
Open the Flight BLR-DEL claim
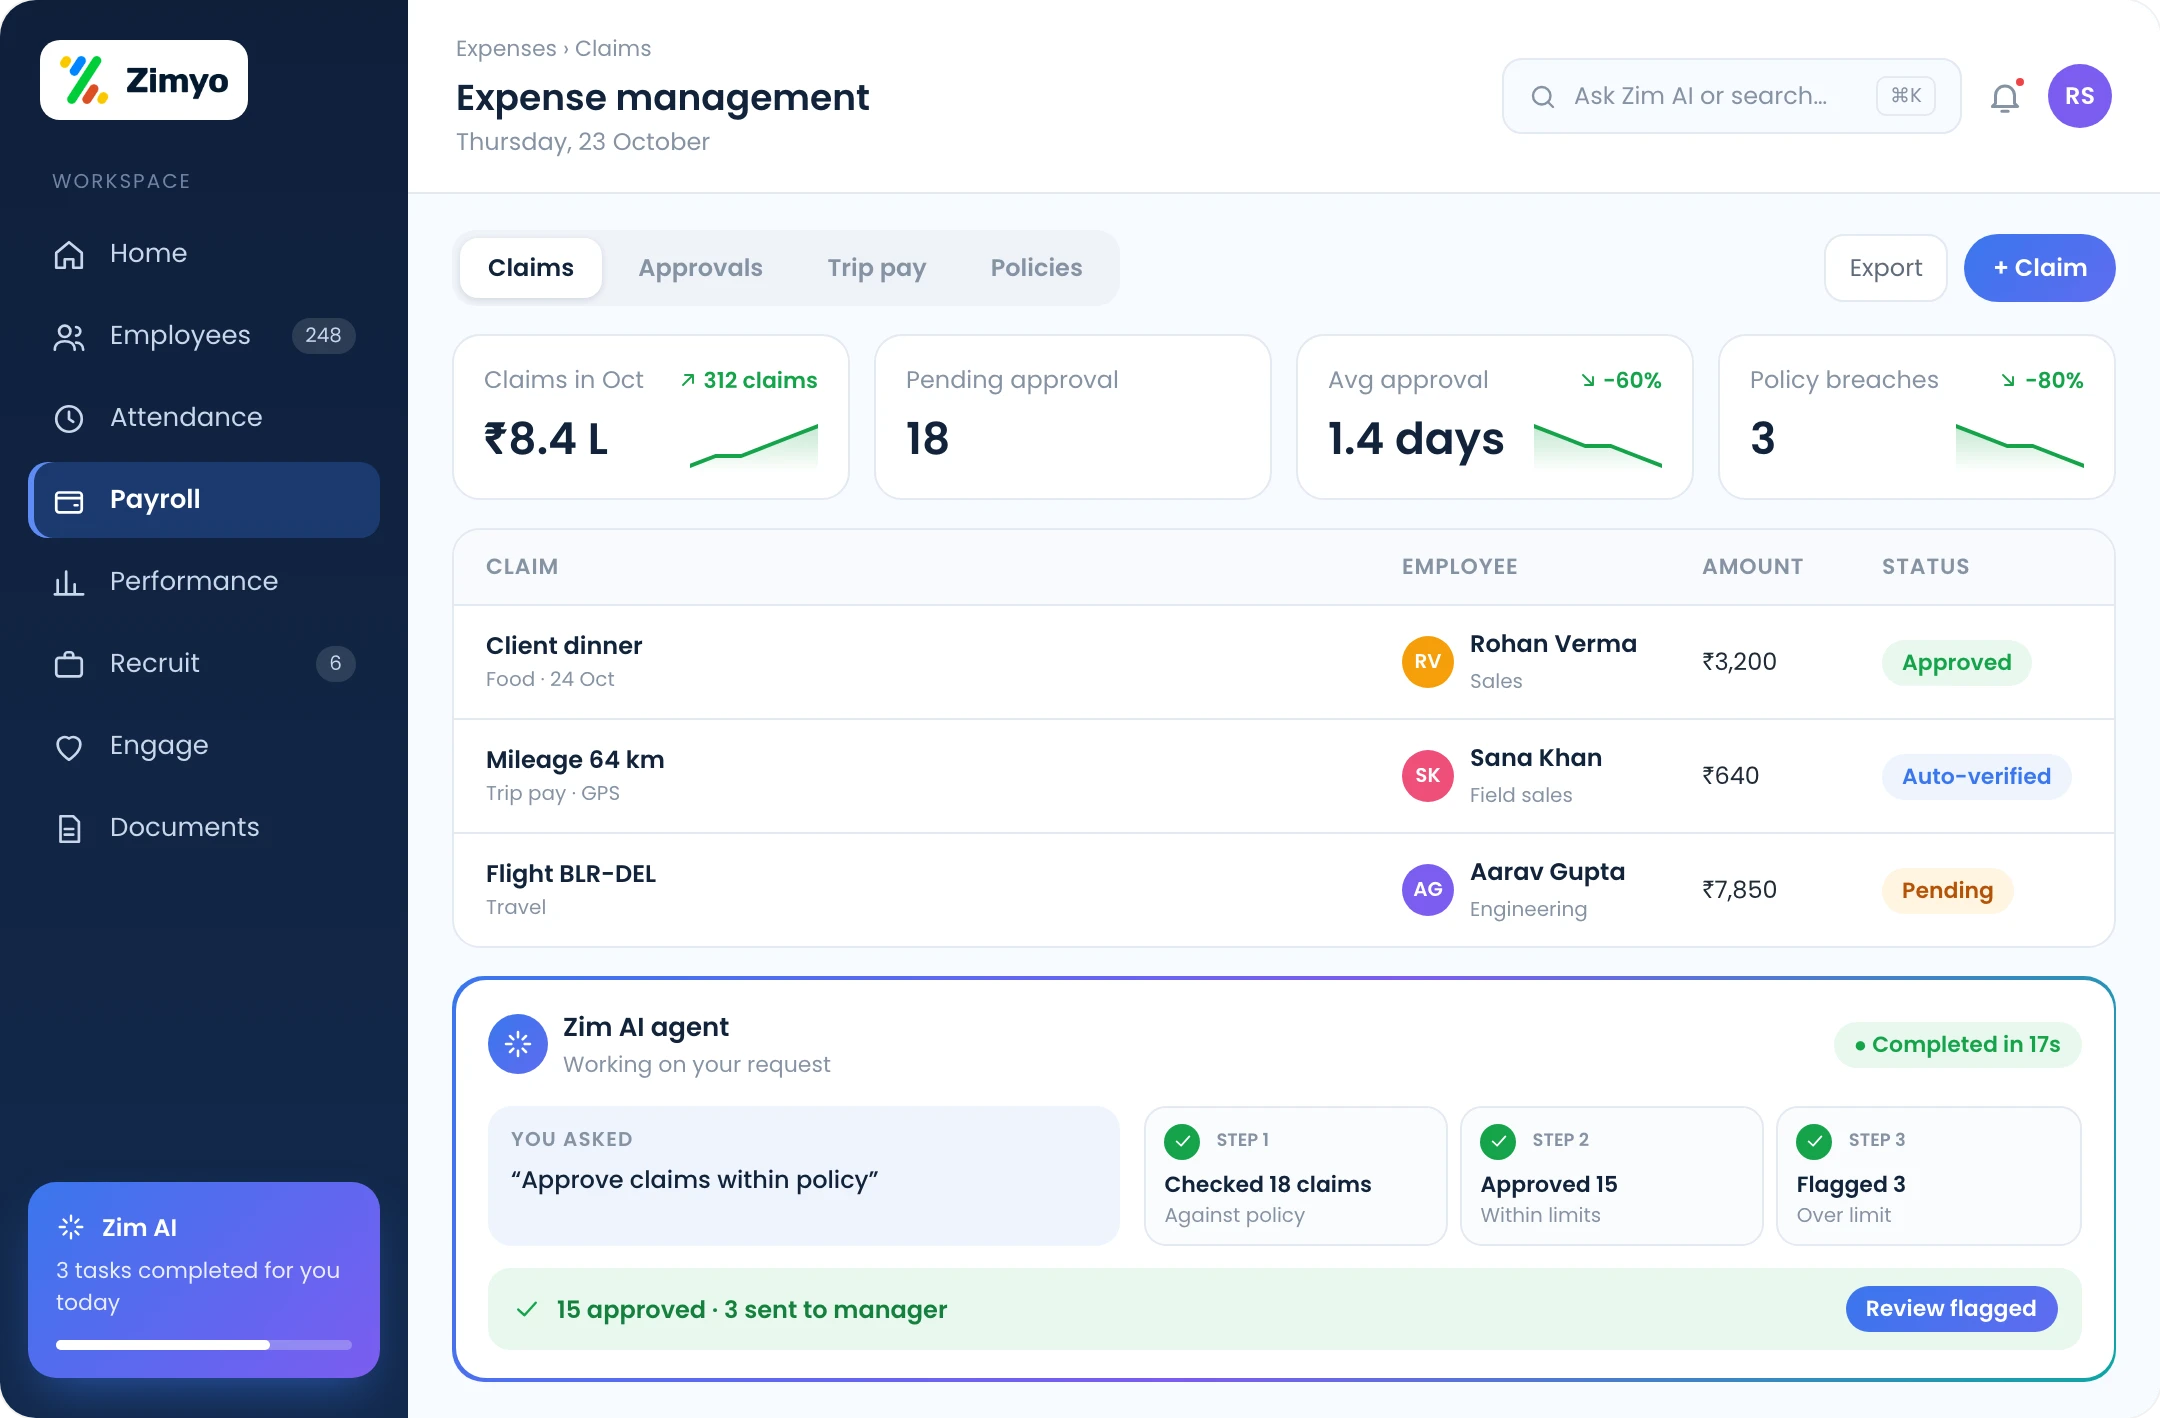tap(1284, 890)
